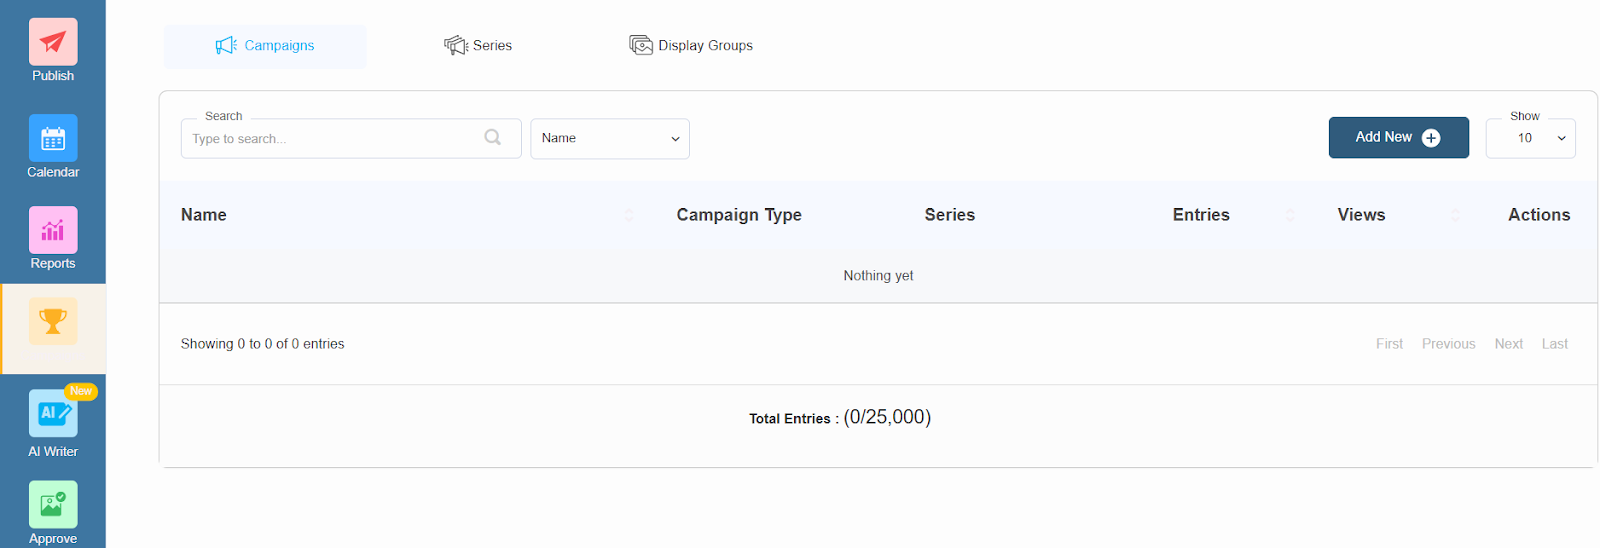Go to the Next page link
The image size is (1600, 548).
click(1508, 344)
